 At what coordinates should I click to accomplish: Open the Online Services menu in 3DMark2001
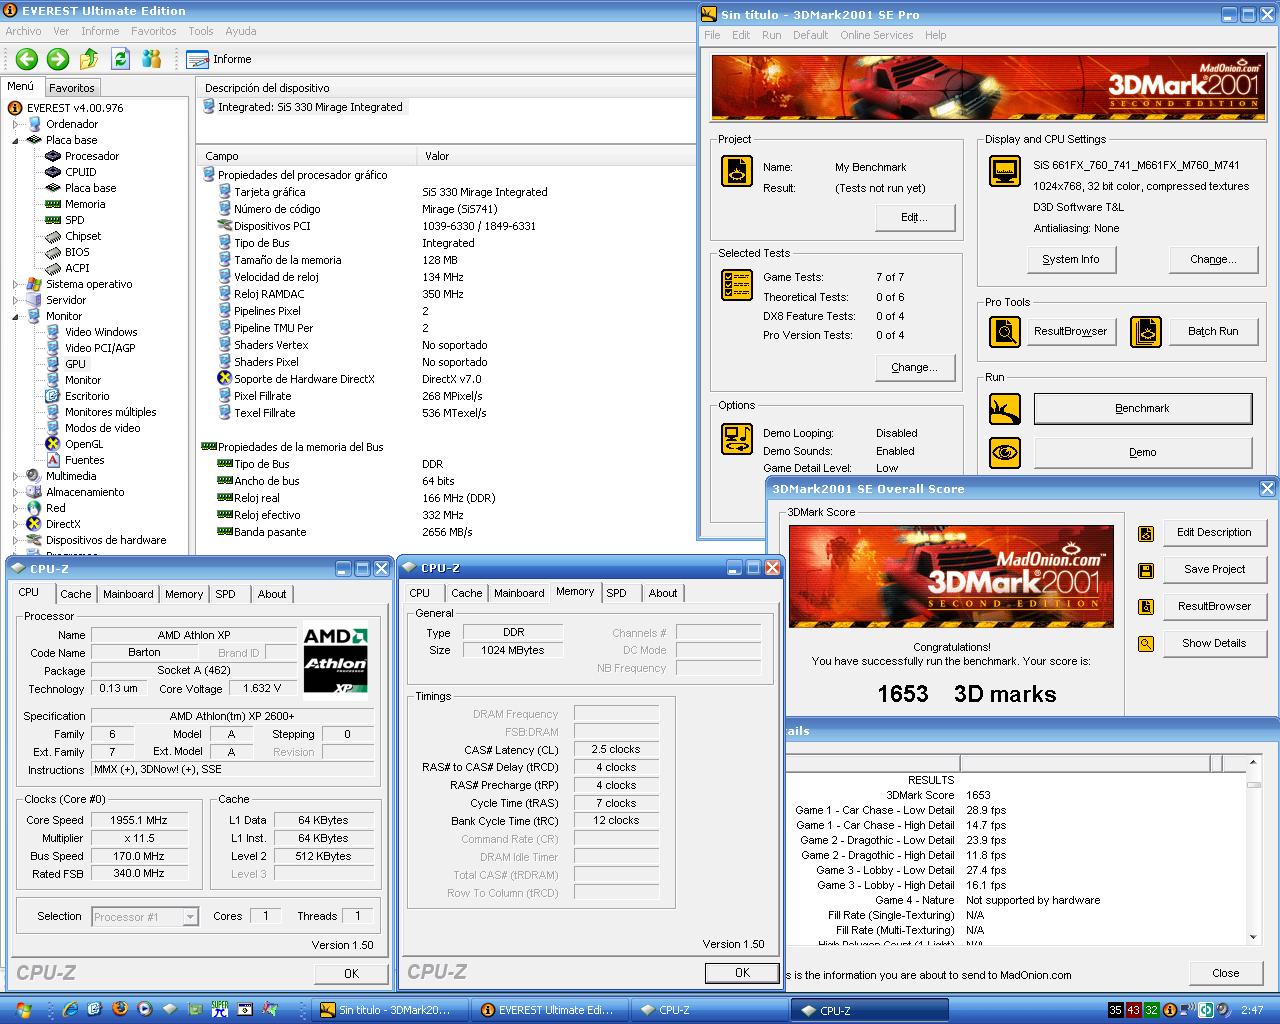pyautogui.click(x=876, y=35)
